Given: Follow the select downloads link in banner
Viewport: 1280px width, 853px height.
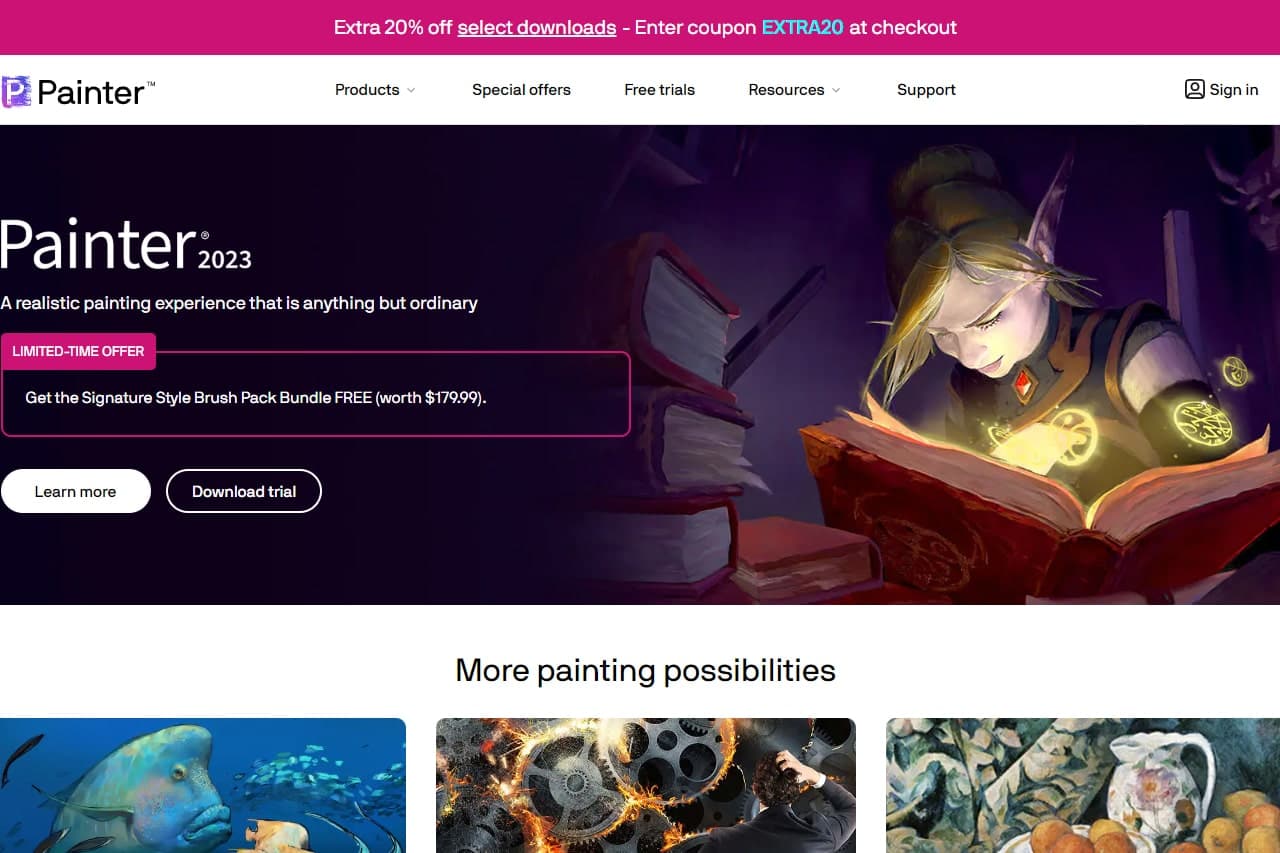Looking at the screenshot, I should click(x=536, y=27).
